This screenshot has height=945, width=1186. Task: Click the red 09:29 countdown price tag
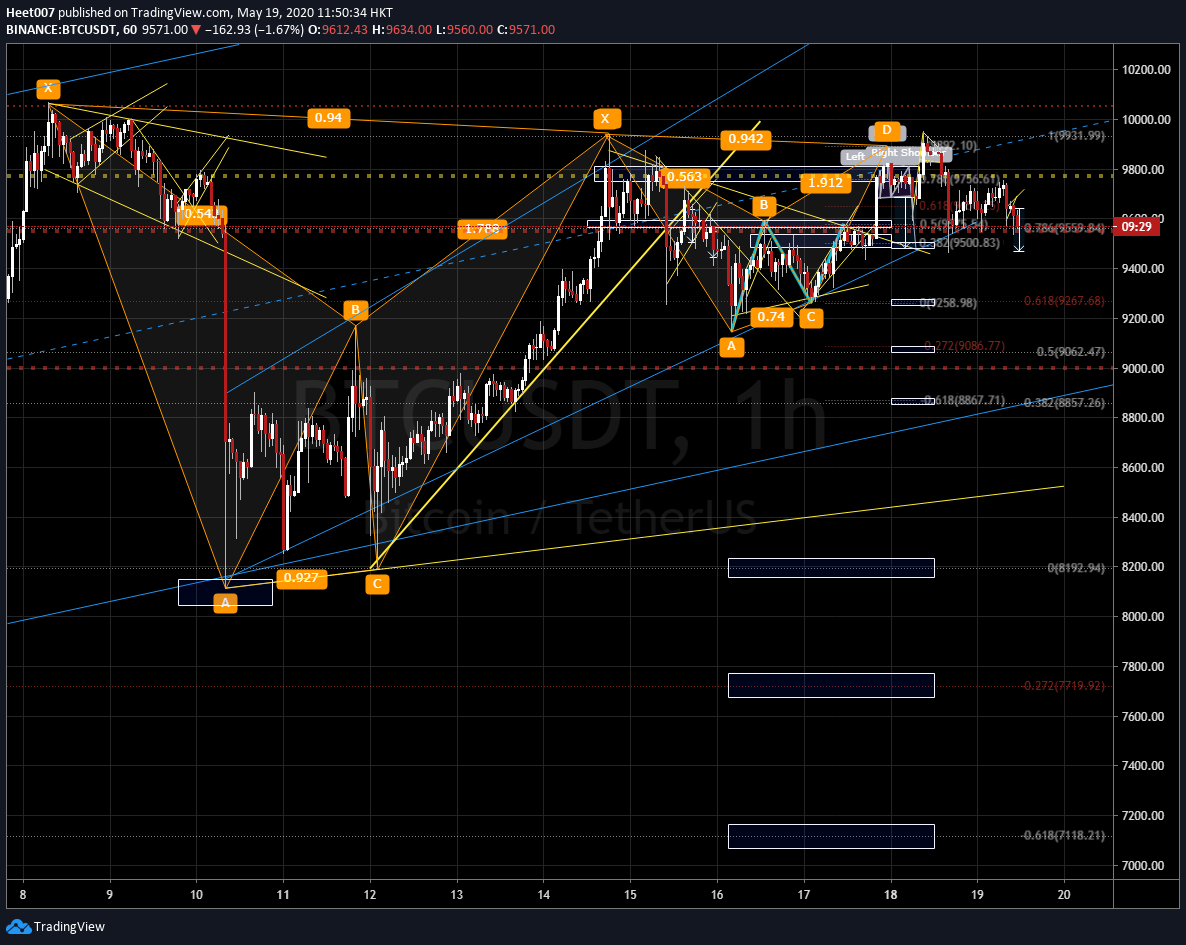[1136, 226]
